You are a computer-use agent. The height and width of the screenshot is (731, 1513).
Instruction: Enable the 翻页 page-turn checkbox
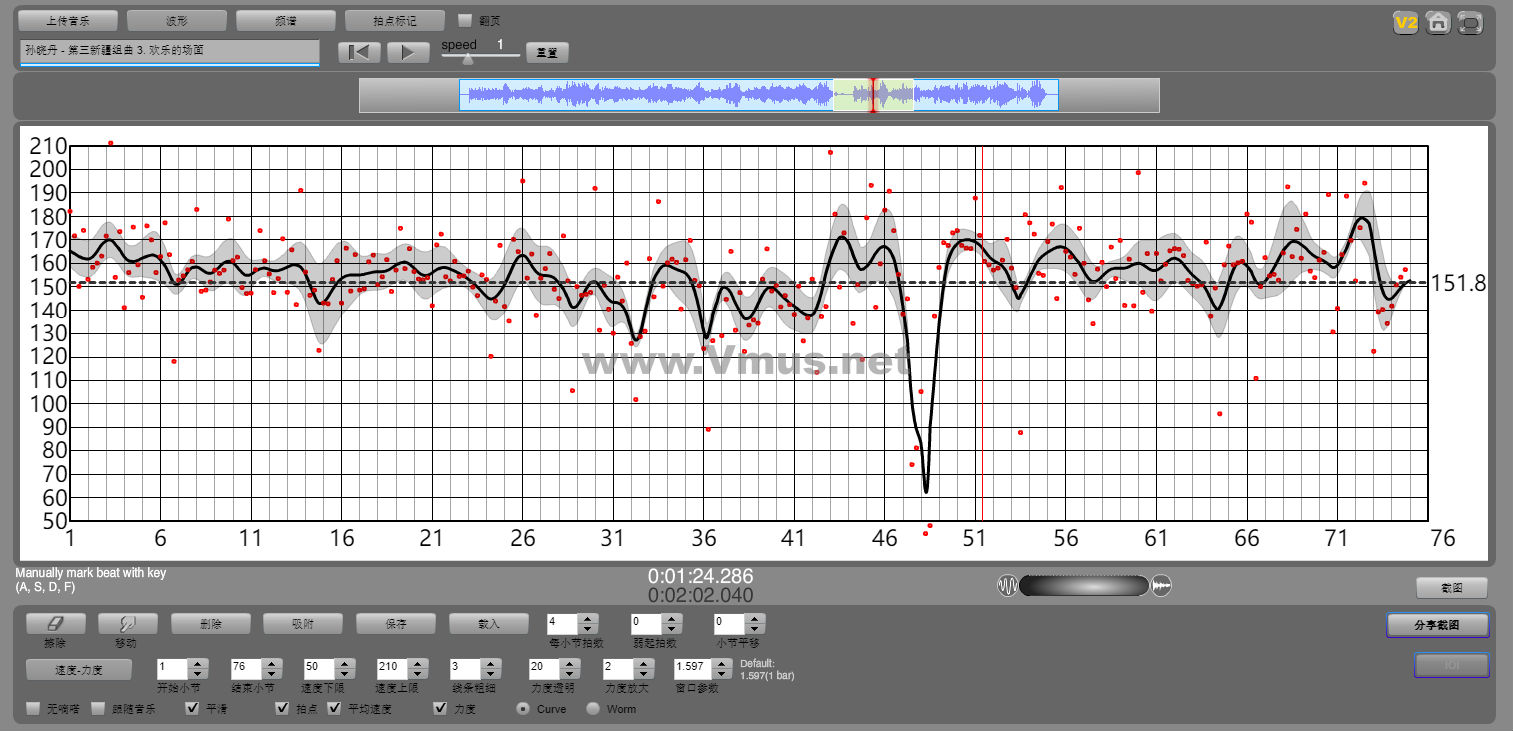(465, 20)
